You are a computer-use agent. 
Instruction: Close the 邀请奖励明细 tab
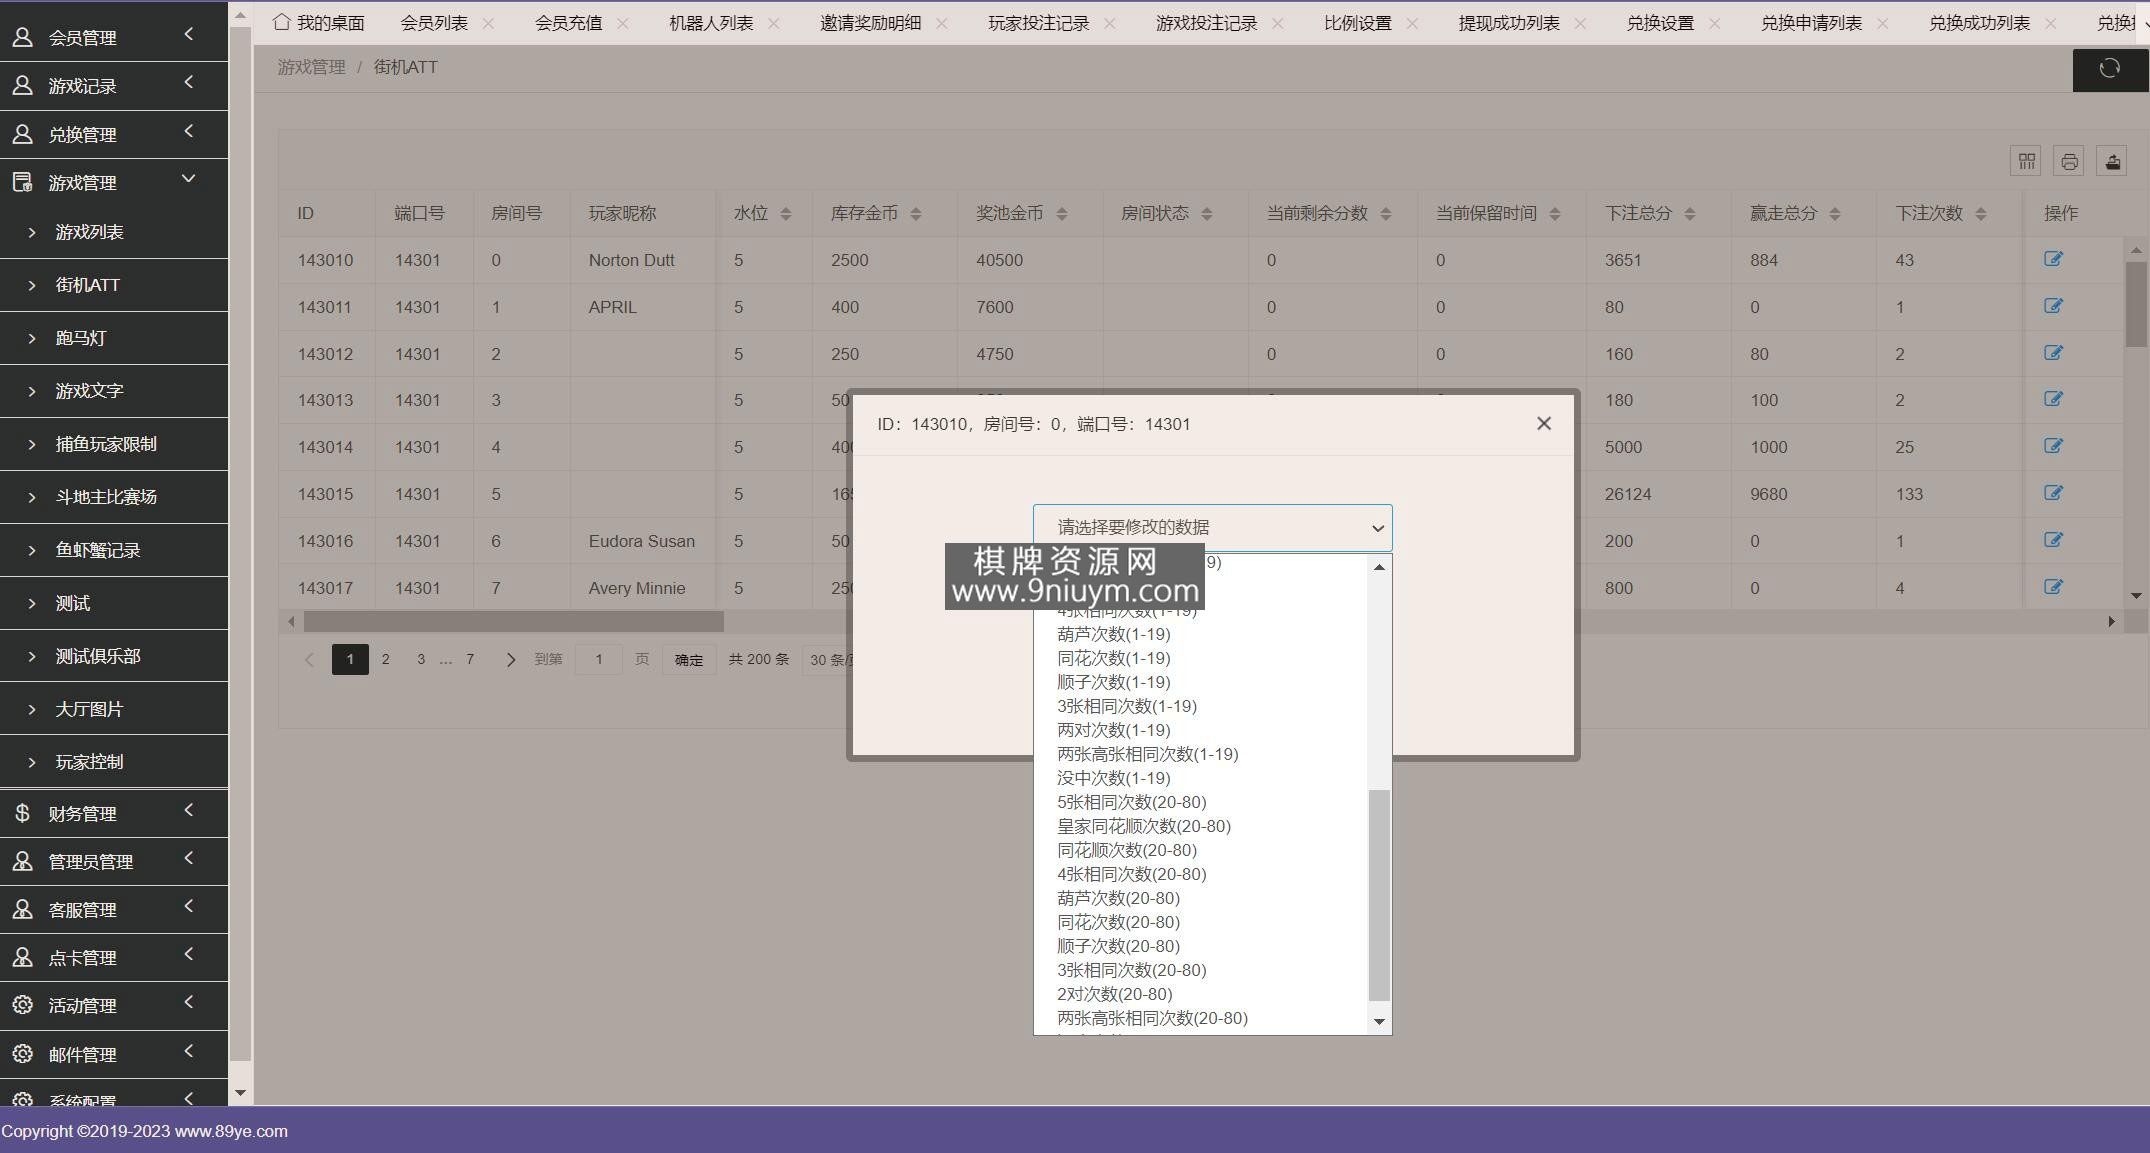(941, 23)
